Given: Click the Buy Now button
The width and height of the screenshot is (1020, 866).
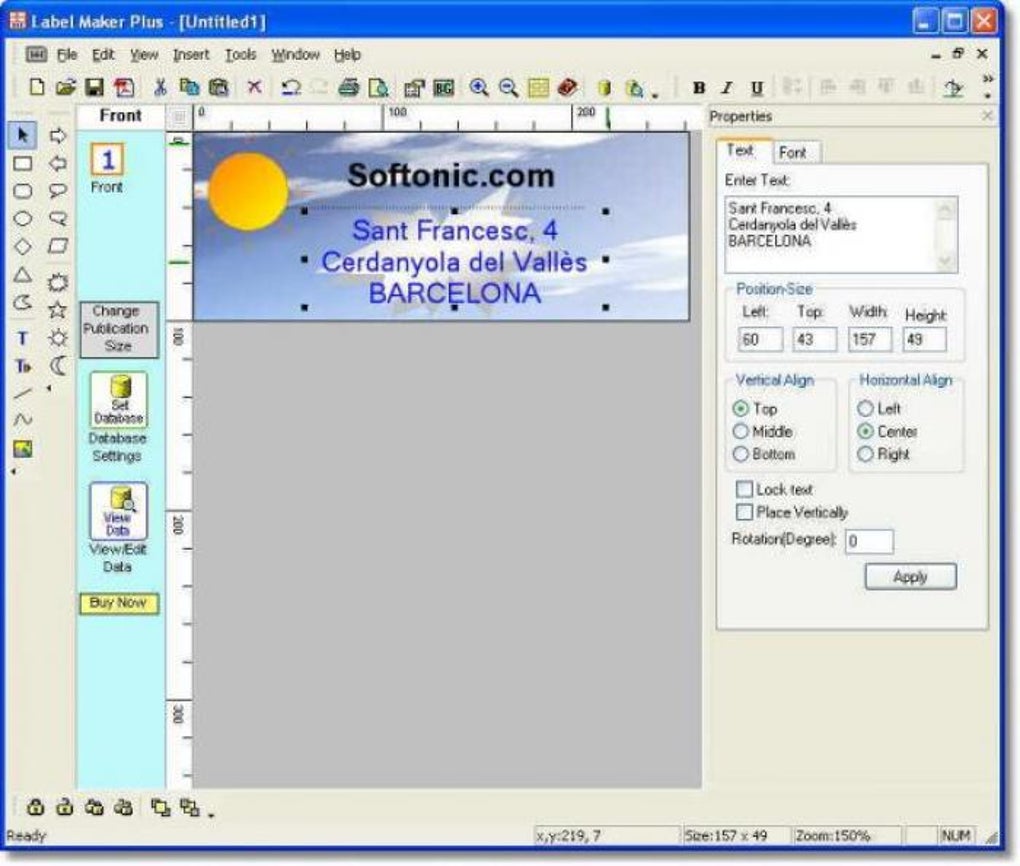Looking at the screenshot, I should coord(119,603).
